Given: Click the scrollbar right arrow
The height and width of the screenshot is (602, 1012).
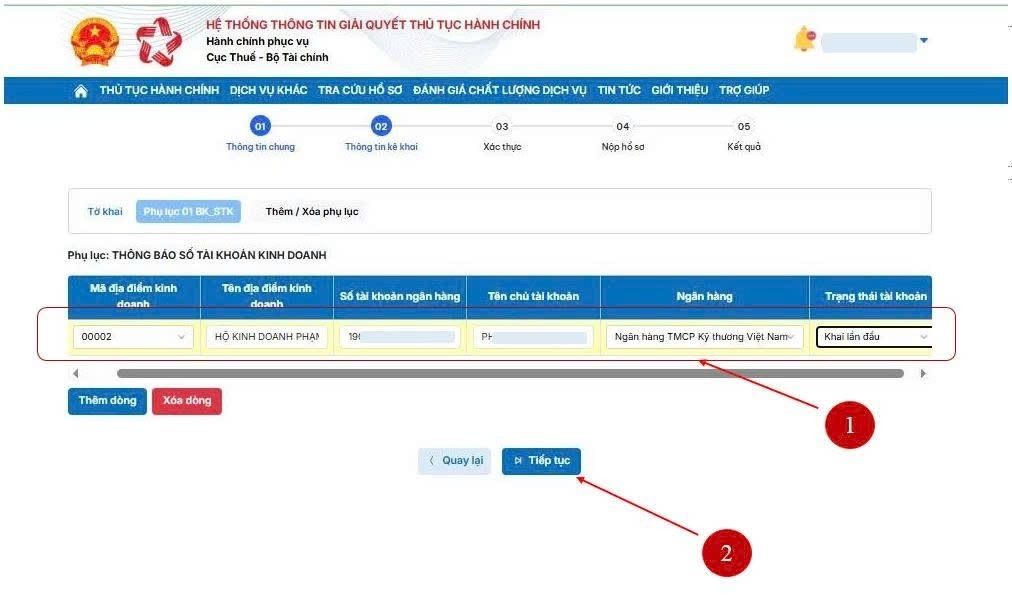Looking at the screenshot, I should [x=922, y=373].
